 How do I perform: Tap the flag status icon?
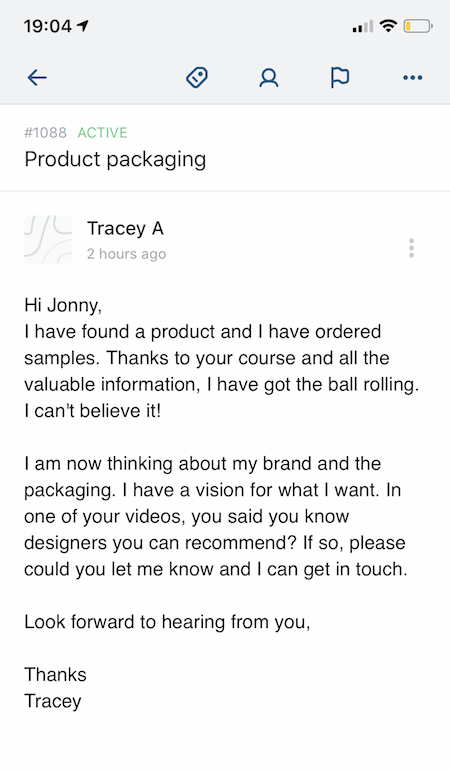340,78
